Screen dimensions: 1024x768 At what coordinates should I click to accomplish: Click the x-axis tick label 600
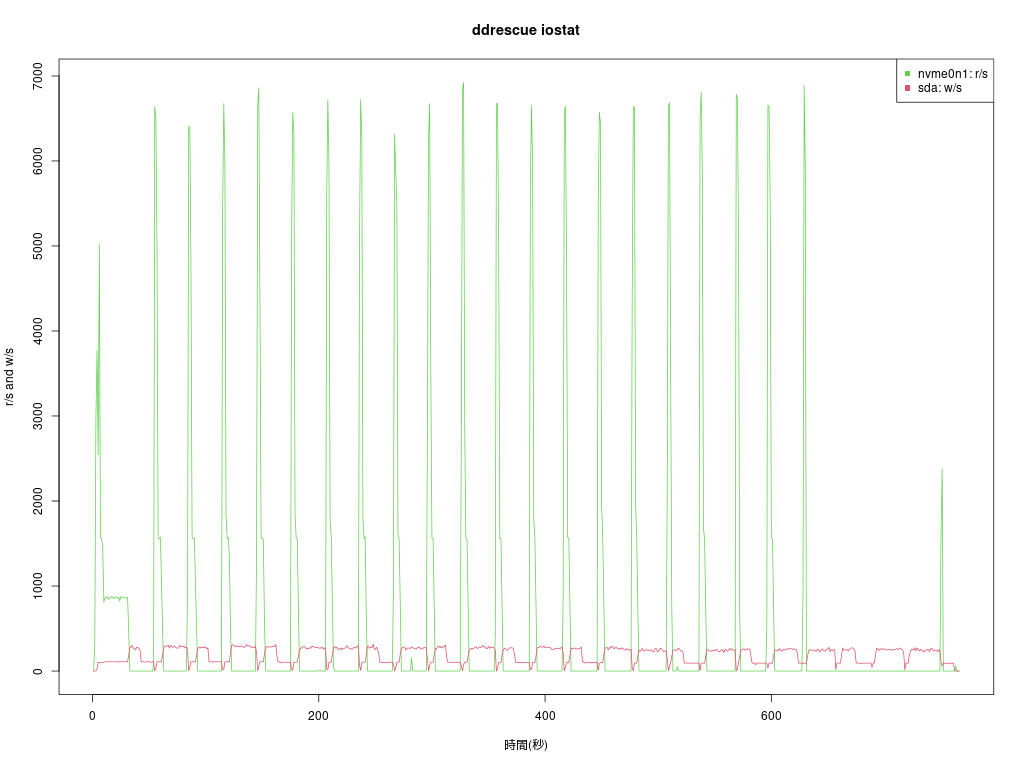[771, 716]
